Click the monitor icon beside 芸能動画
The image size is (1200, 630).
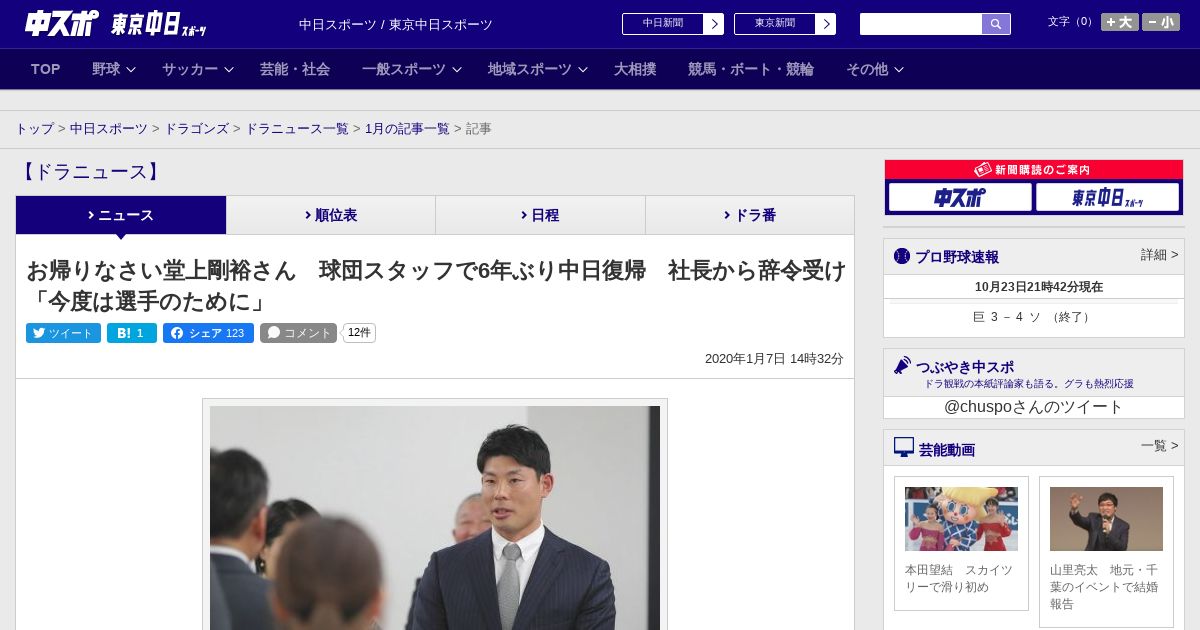coord(904,448)
